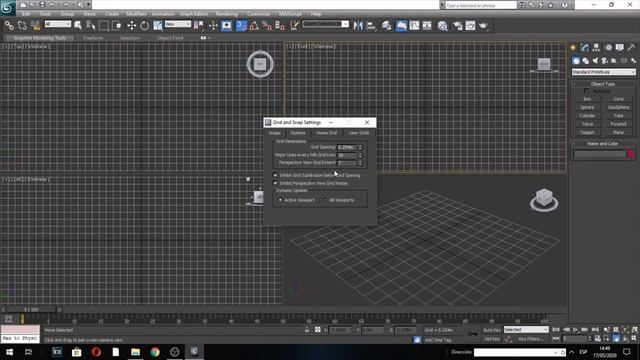Image resolution: width=640 pixels, height=360 pixels.
Task: Toggle the Auto Key animation mode
Action: tap(492, 330)
